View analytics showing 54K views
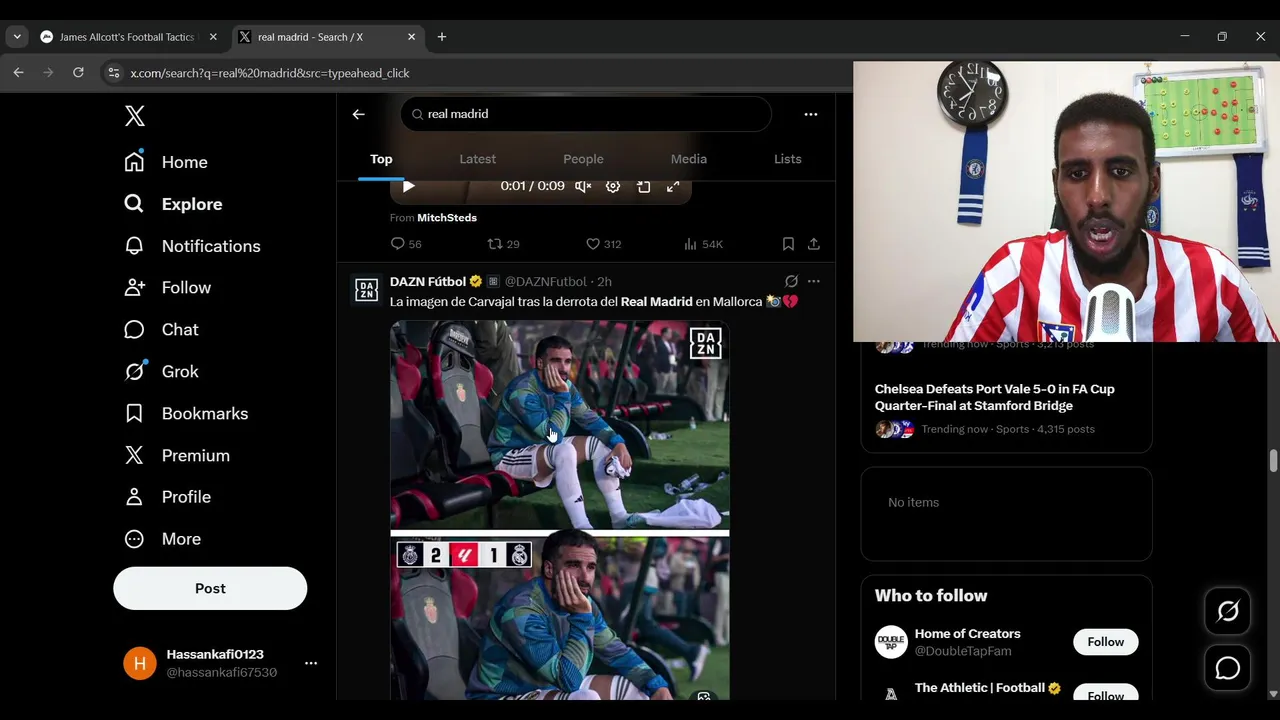The width and height of the screenshot is (1280, 720). tap(703, 244)
